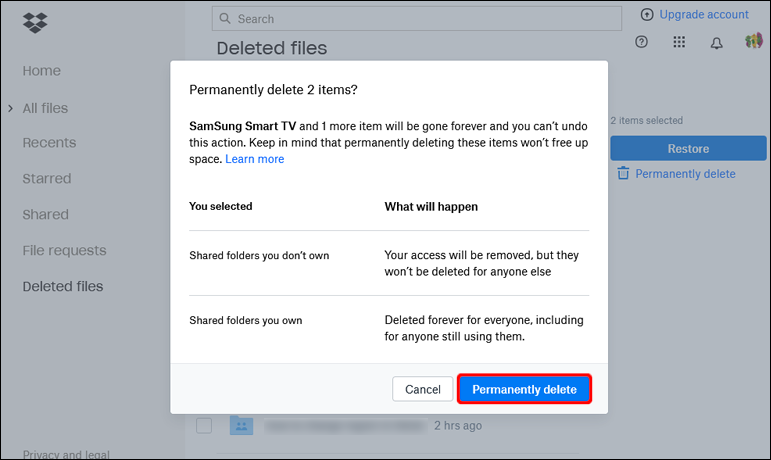Open the help question mark icon
Image resolution: width=771 pixels, height=460 pixels.
click(642, 42)
